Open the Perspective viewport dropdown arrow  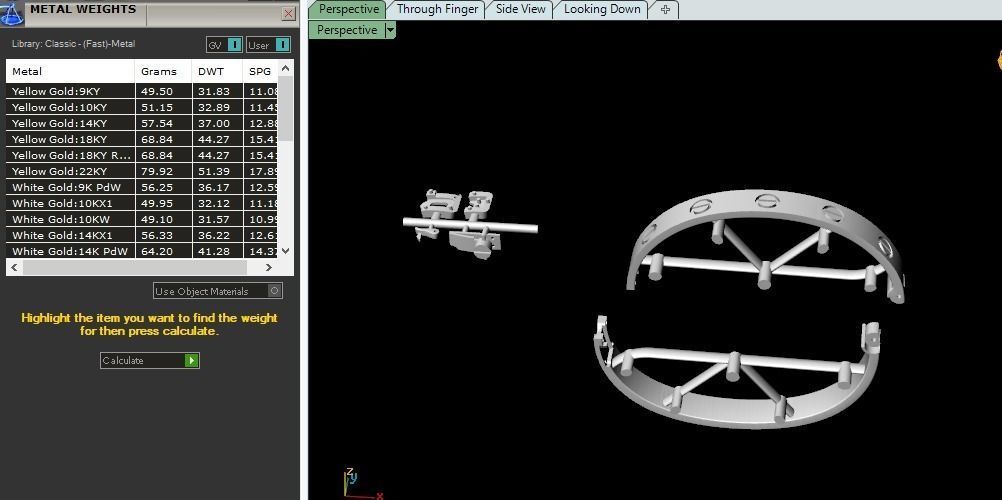(390, 30)
